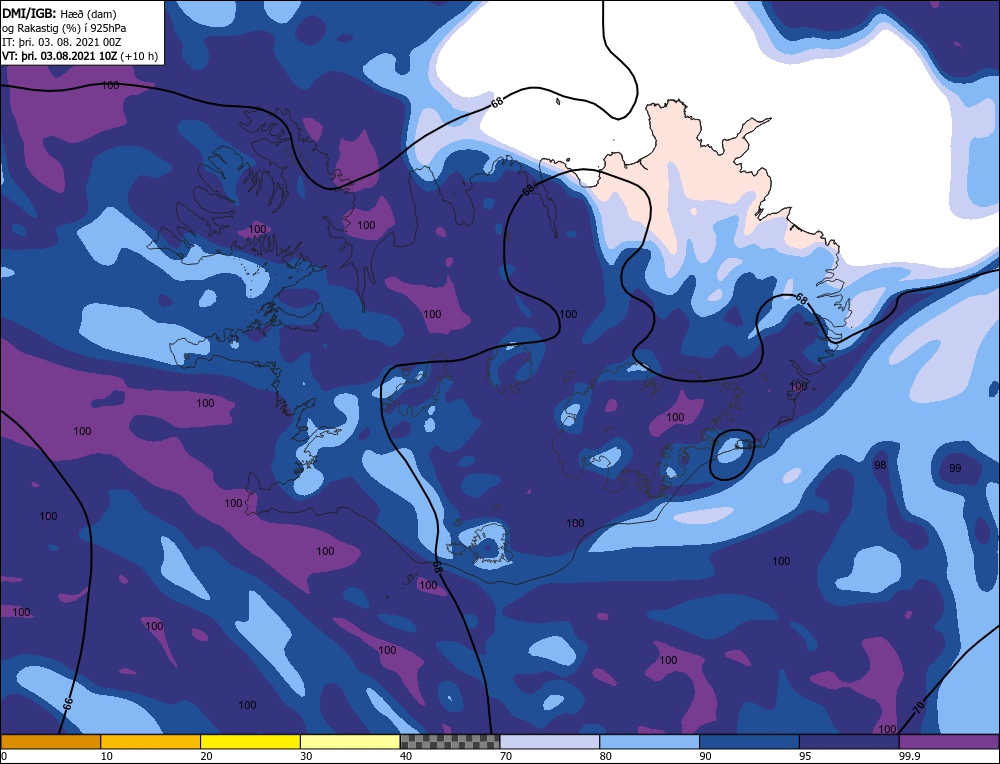The width and height of the screenshot is (1000, 764).
Task: Click the checkered 40-70 legend swatch
Action: [x=450, y=742]
